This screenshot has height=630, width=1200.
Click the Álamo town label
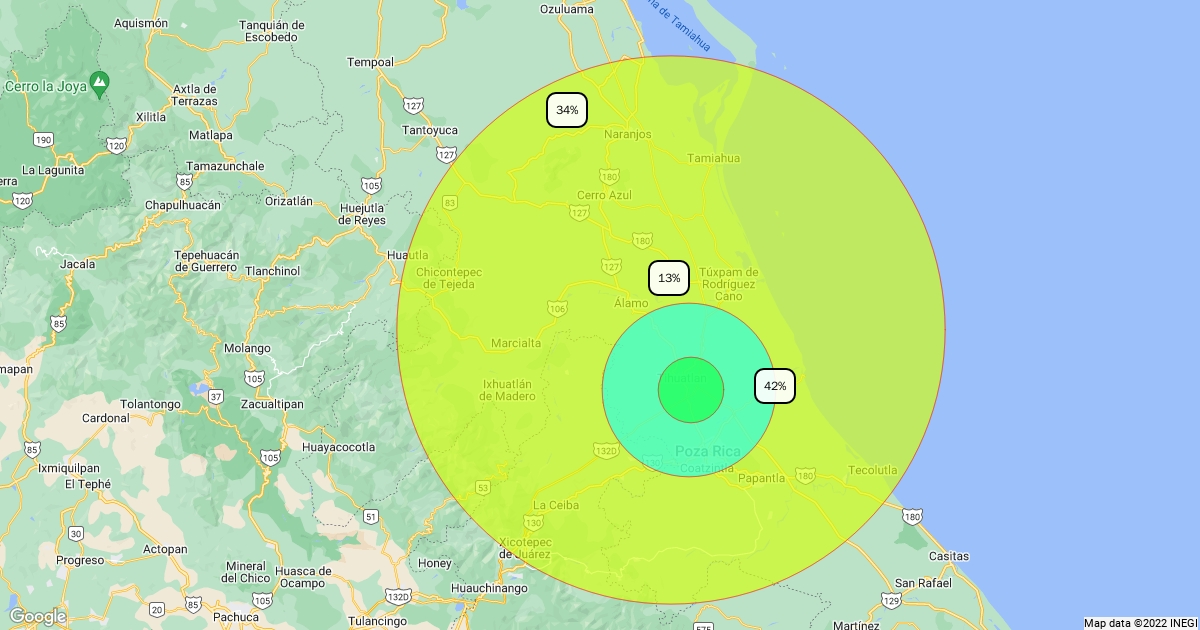click(x=631, y=302)
